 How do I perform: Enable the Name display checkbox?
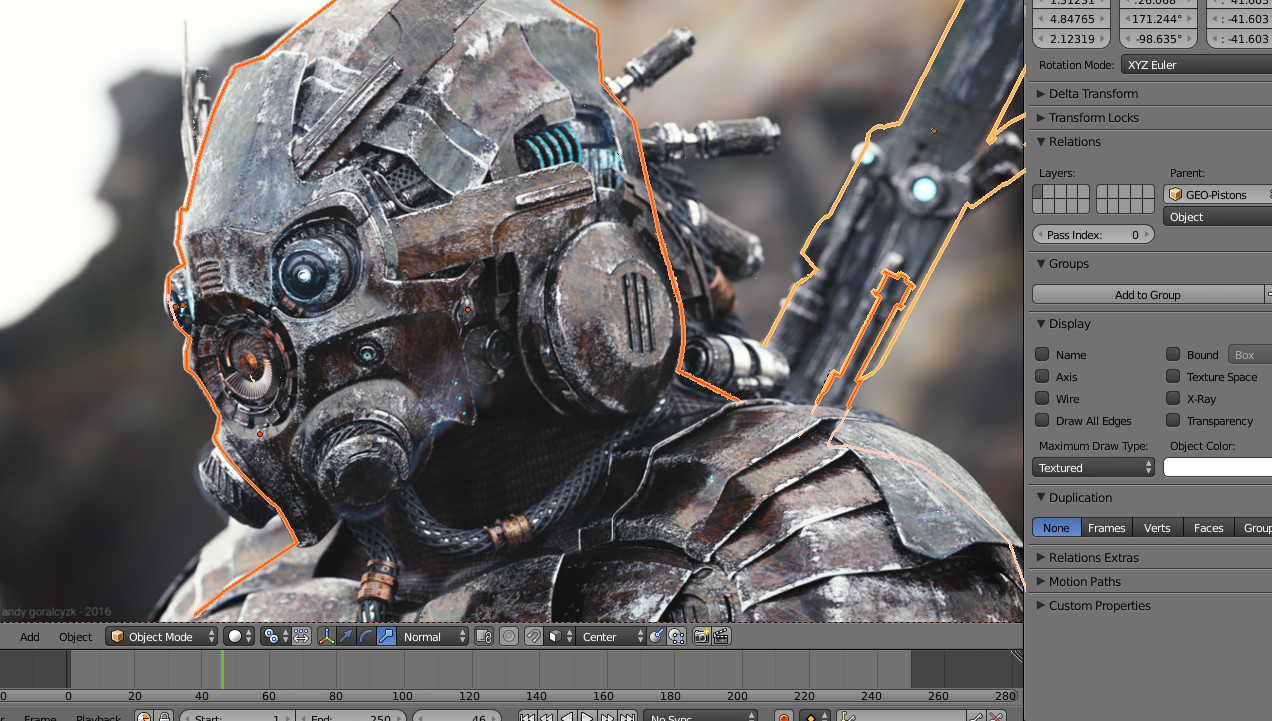tap(1042, 354)
